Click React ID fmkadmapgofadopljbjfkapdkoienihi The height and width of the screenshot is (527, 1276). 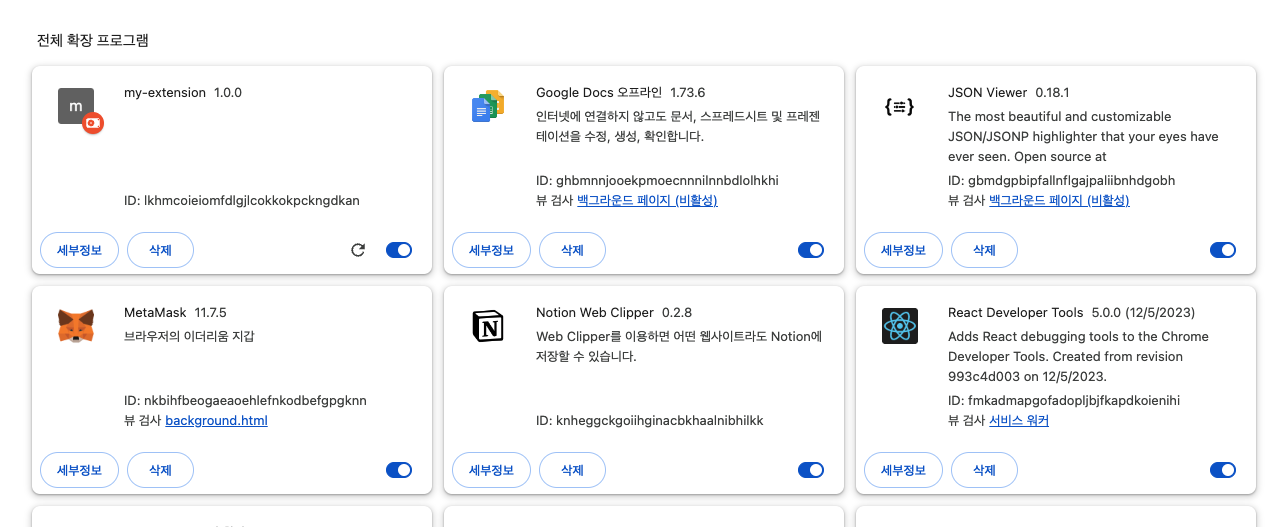coord(1064,401)
